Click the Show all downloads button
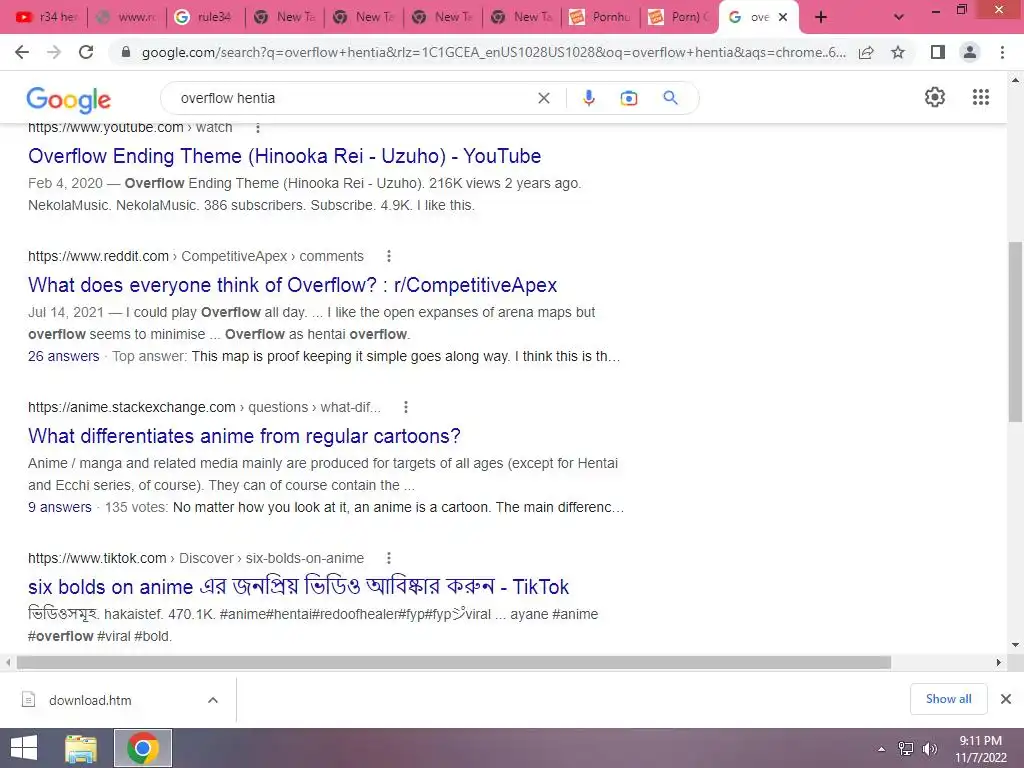 (x=948, y=699)
